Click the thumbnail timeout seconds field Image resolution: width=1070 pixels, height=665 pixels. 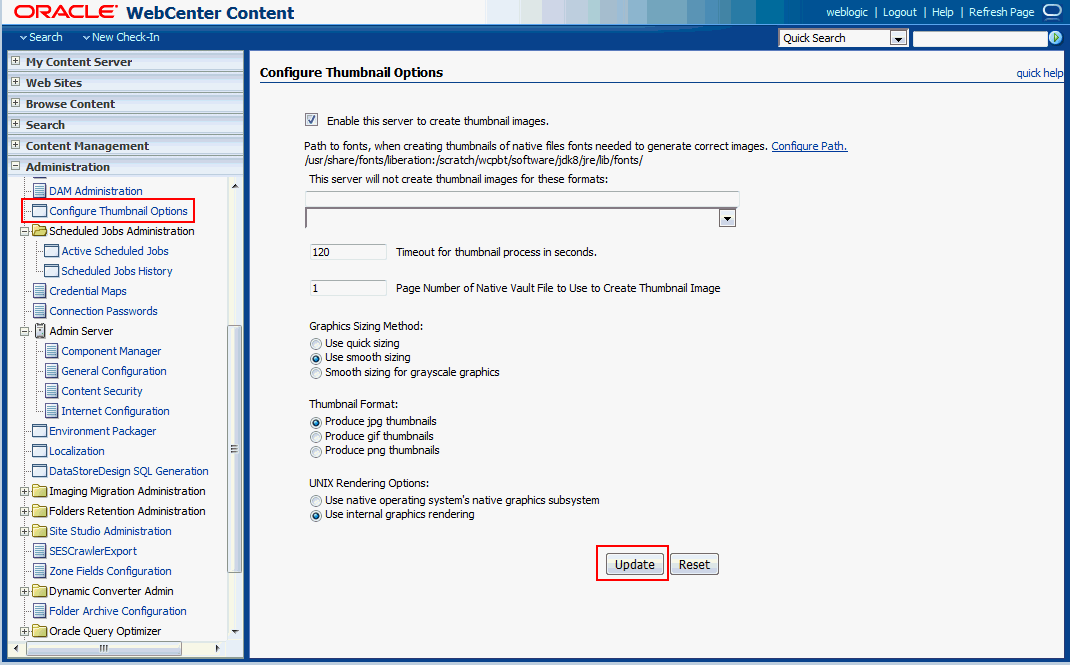point(348,252)
